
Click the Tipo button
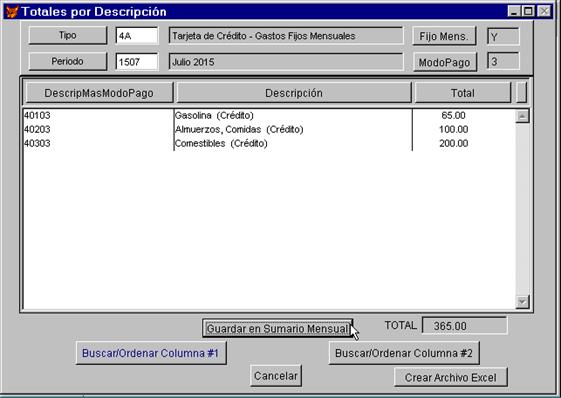point(68,35)
